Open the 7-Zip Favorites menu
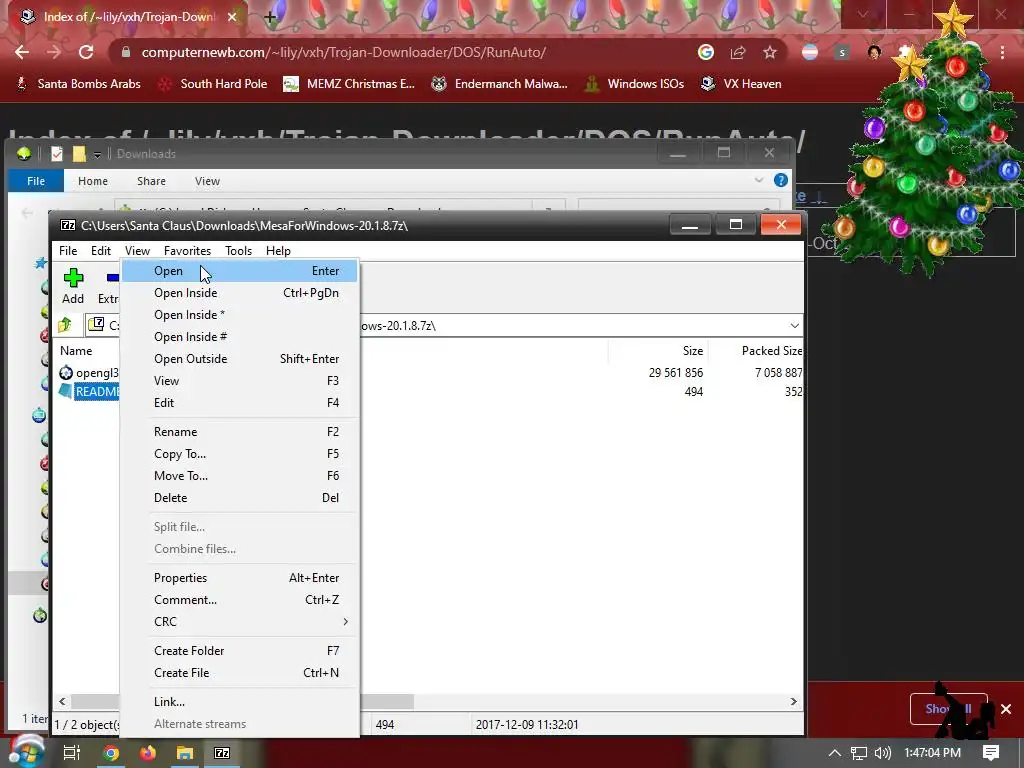 click(187, 251)
